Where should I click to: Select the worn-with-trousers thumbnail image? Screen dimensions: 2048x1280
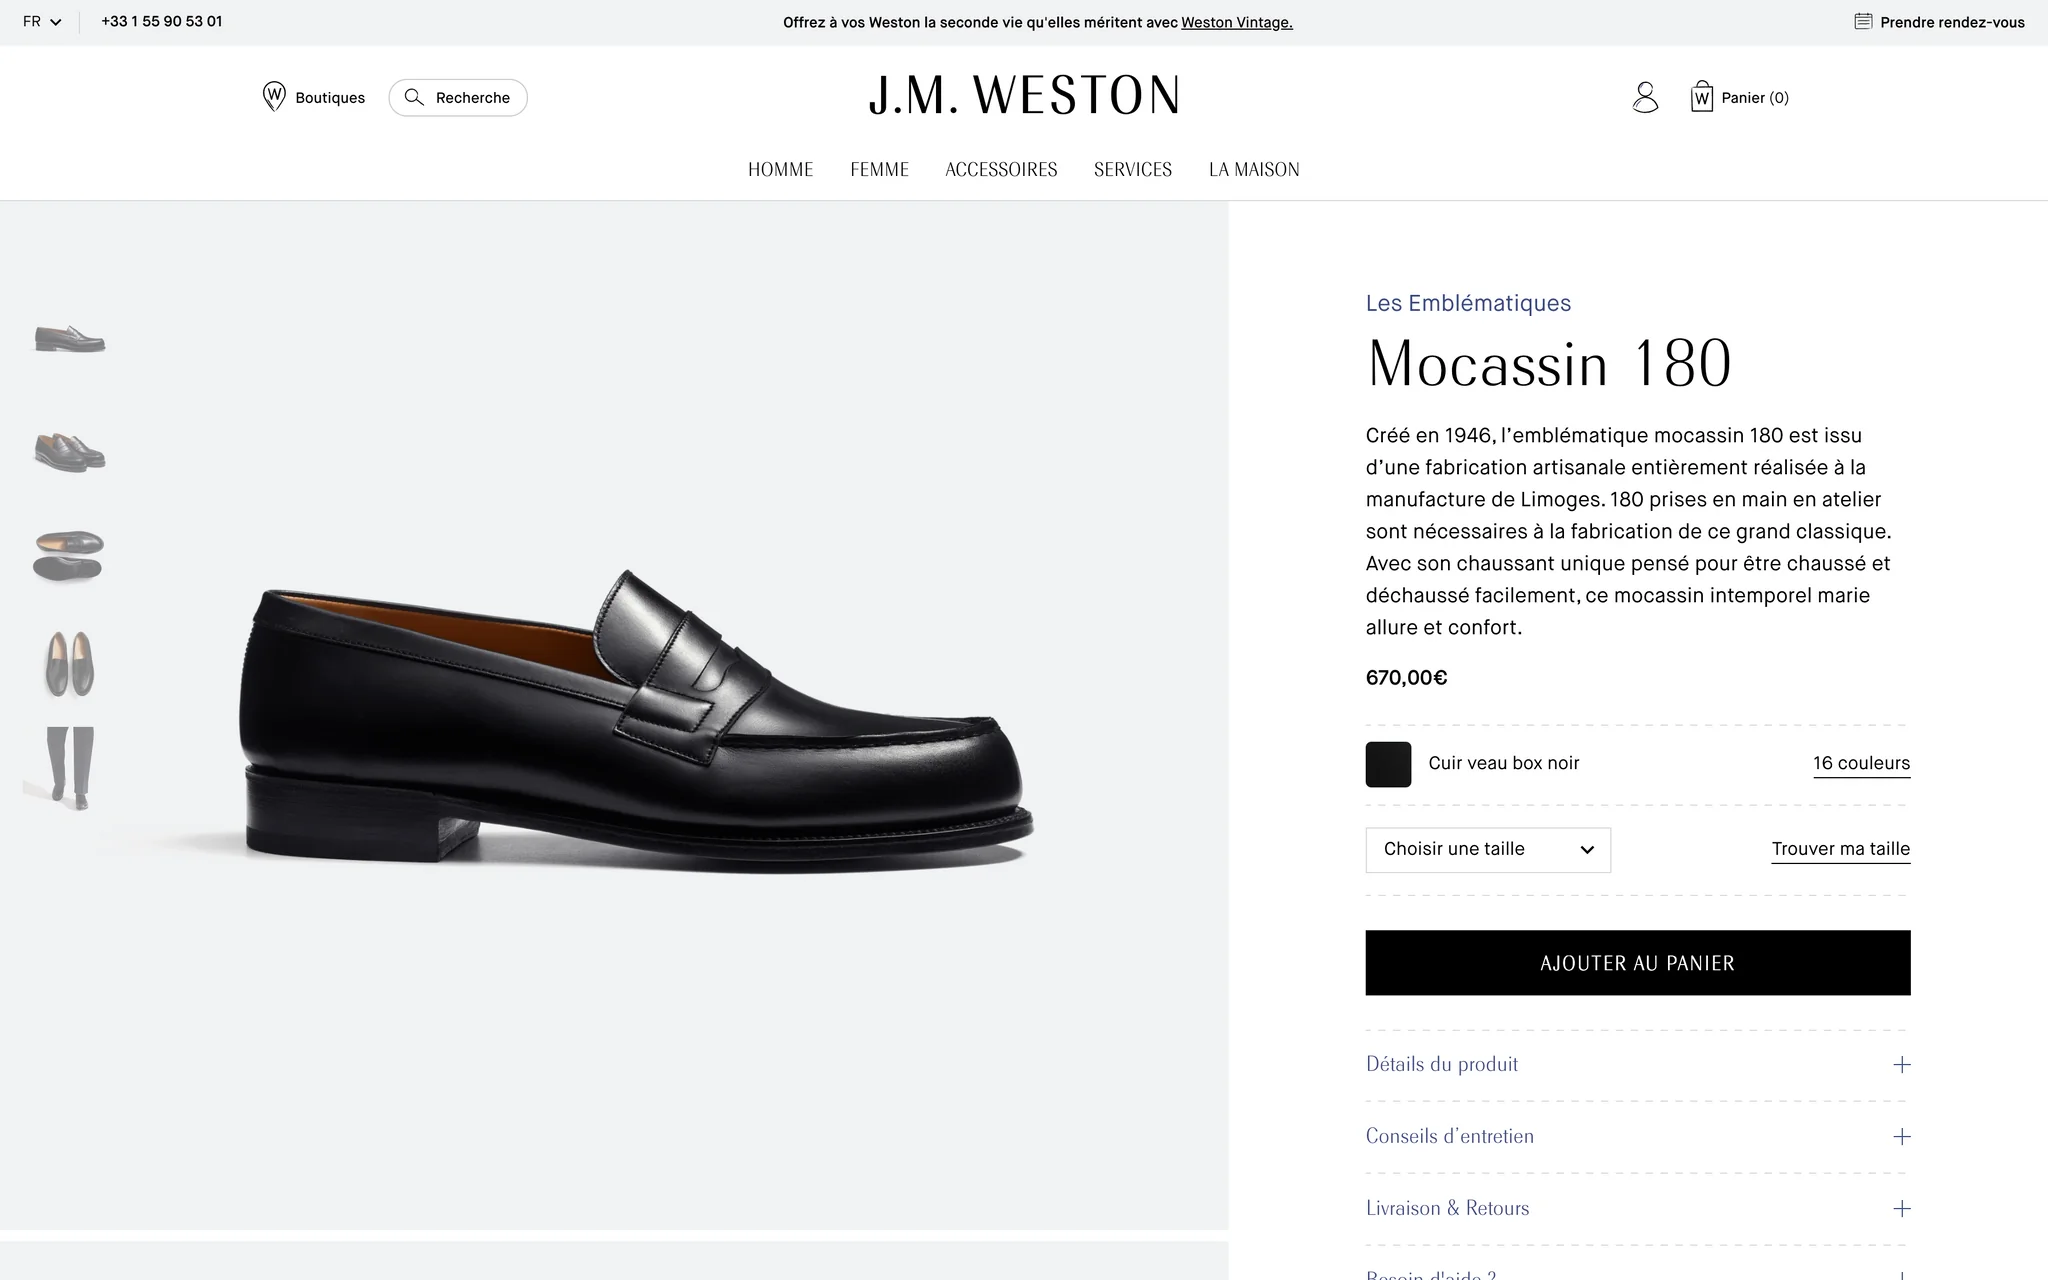pyautogui.click(x=70, y=768)
